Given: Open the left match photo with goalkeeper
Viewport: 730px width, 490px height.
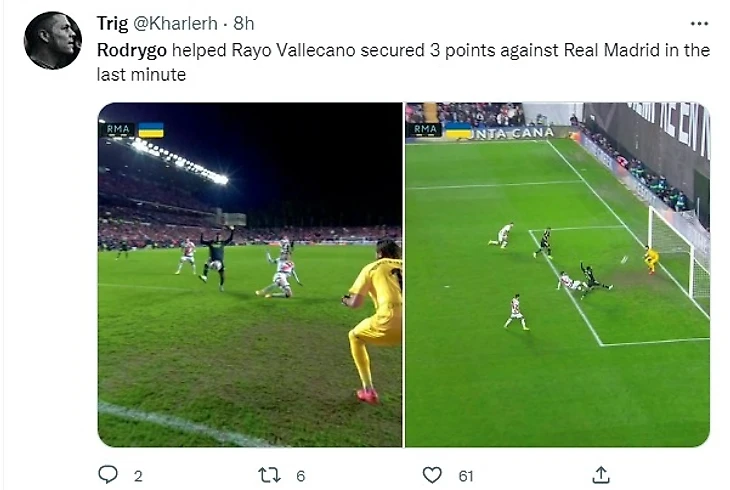Looking at the screenshot, I should click(x=250, y=275).
